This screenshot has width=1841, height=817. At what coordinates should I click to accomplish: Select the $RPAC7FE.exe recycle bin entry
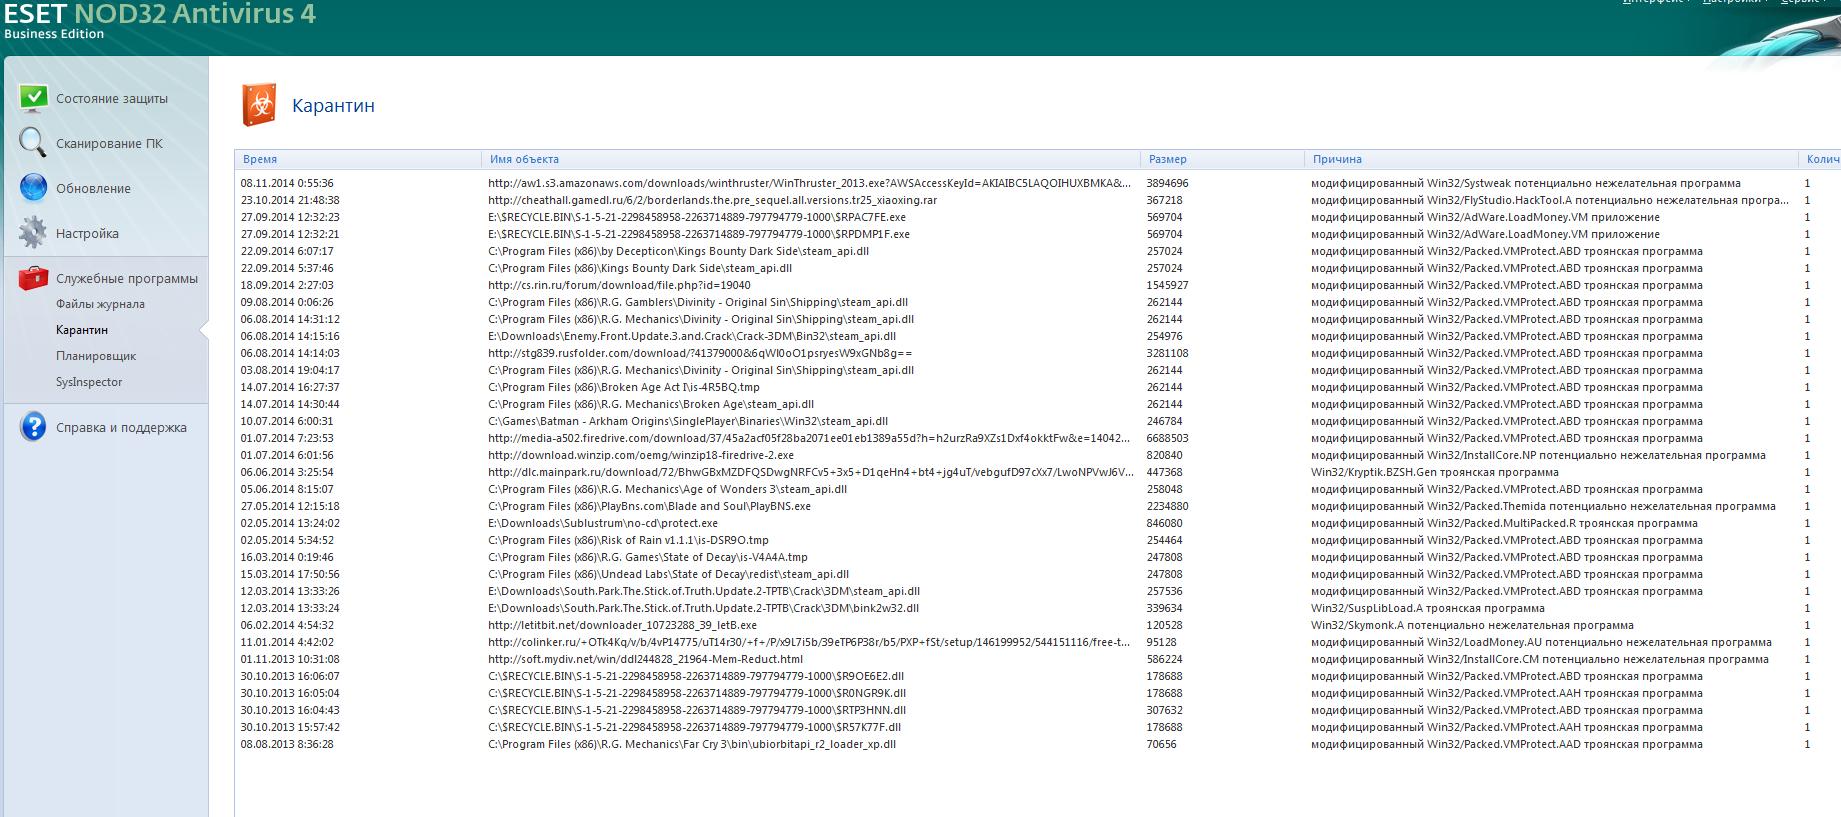[x=1038, y=218]
